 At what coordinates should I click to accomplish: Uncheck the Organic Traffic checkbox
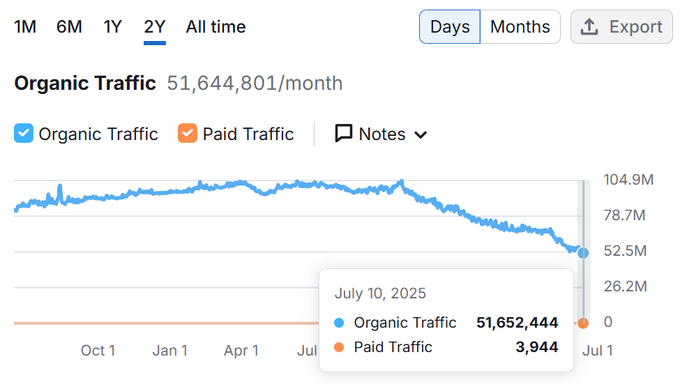tap(23, 133)
